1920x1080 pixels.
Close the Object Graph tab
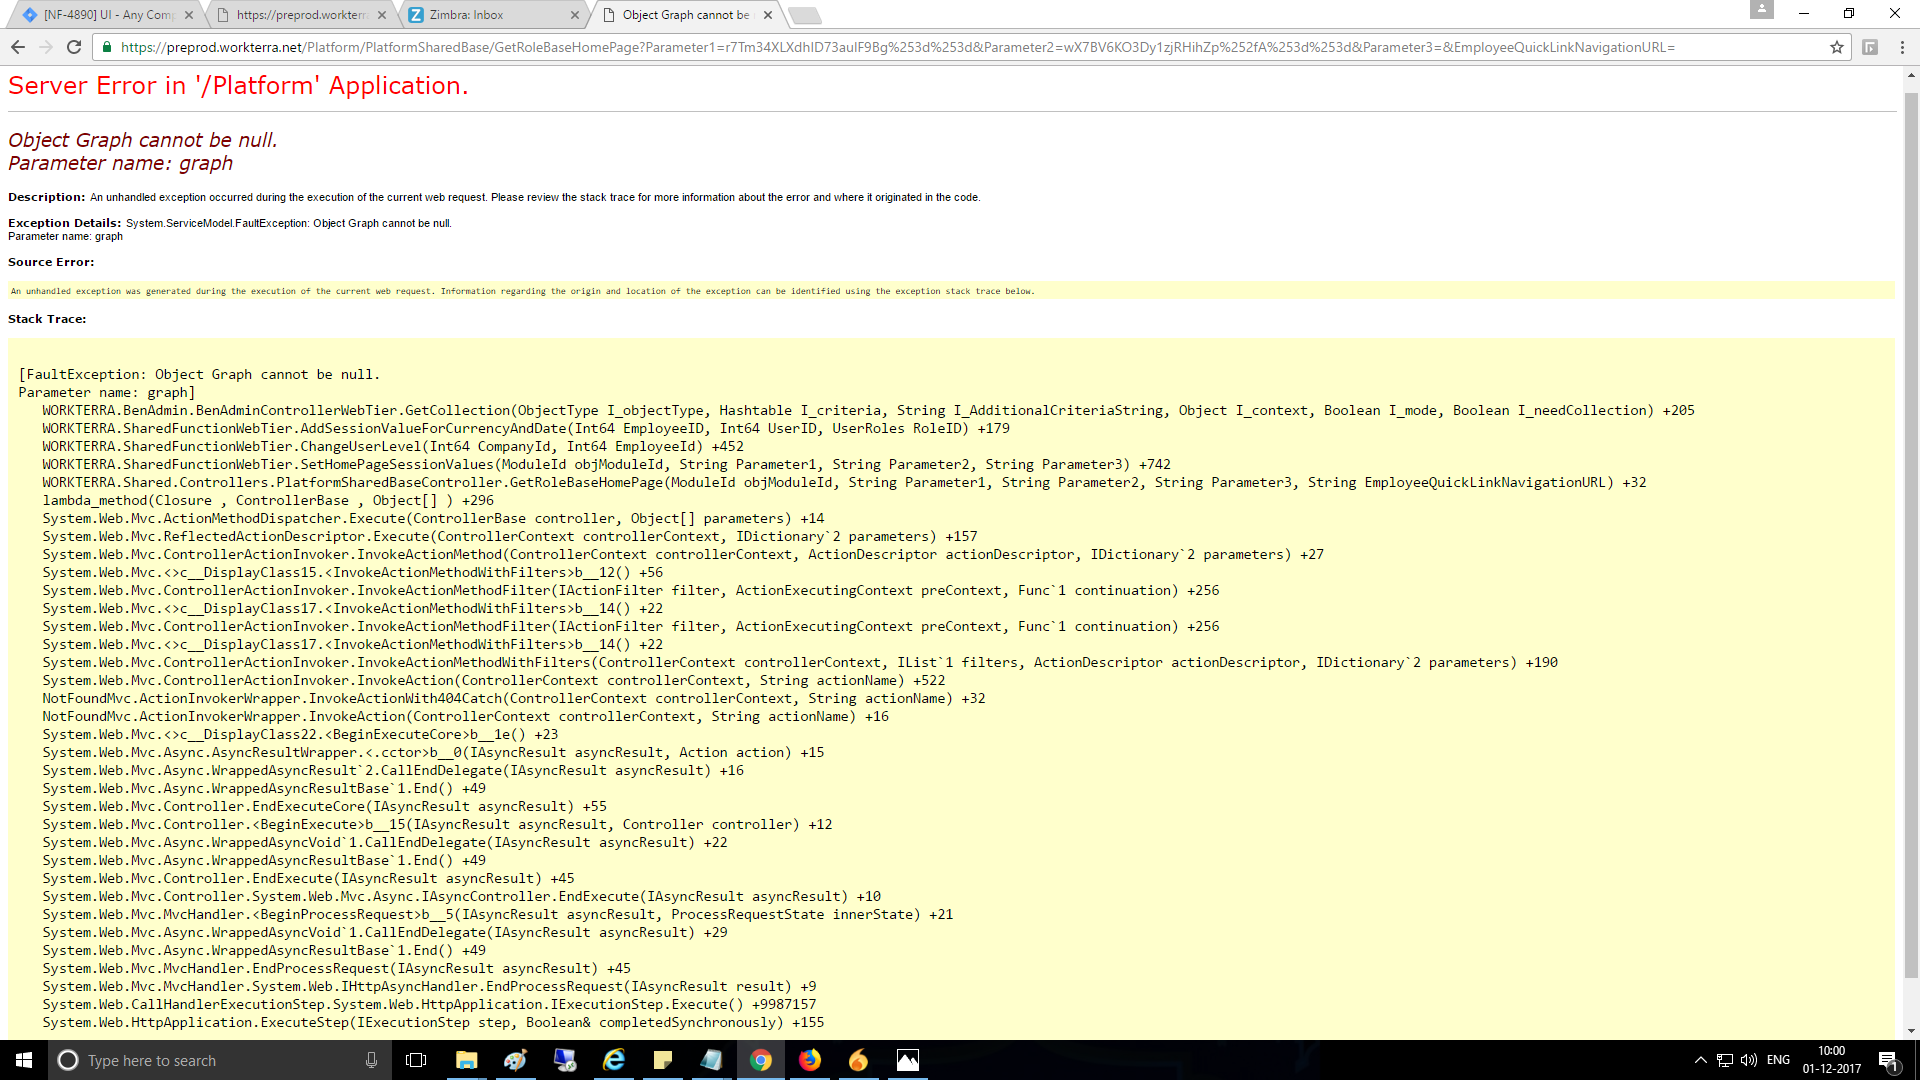click(768, 15)
